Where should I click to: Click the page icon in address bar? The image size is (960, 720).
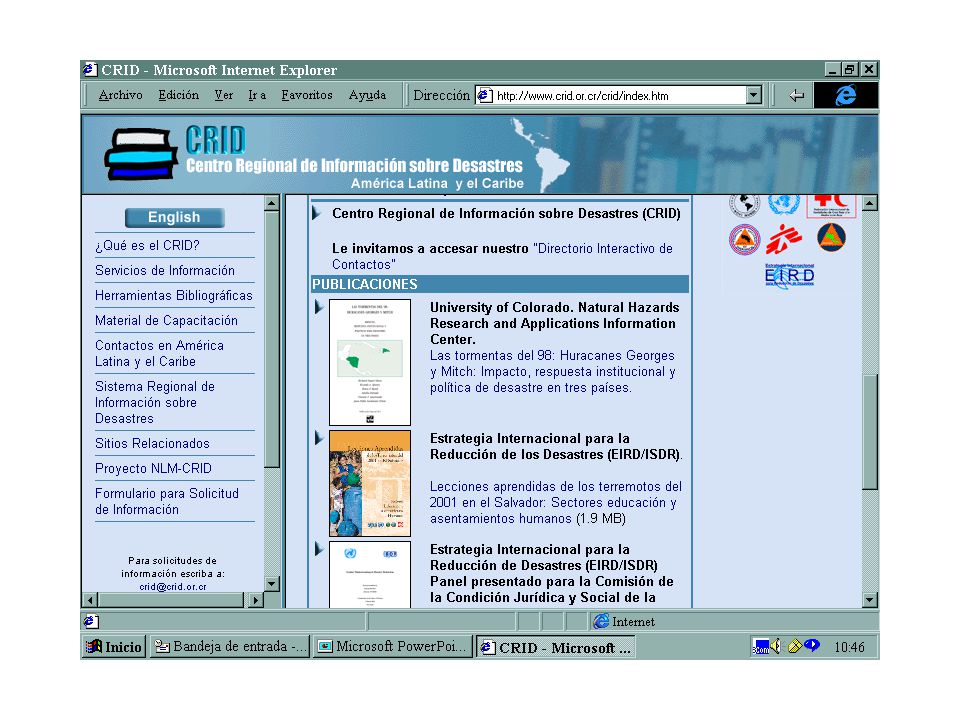485,96
